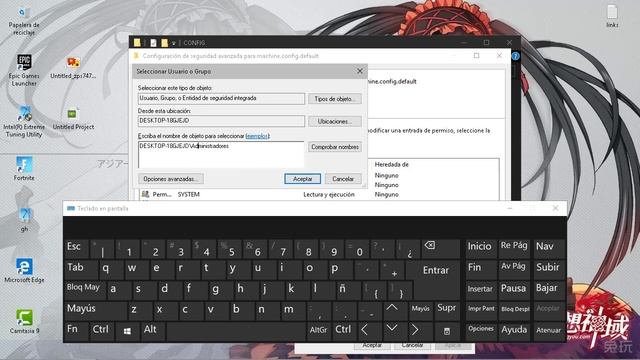
Task: Click the Comprobar nombres button
Action: click(x=335, y=147)
